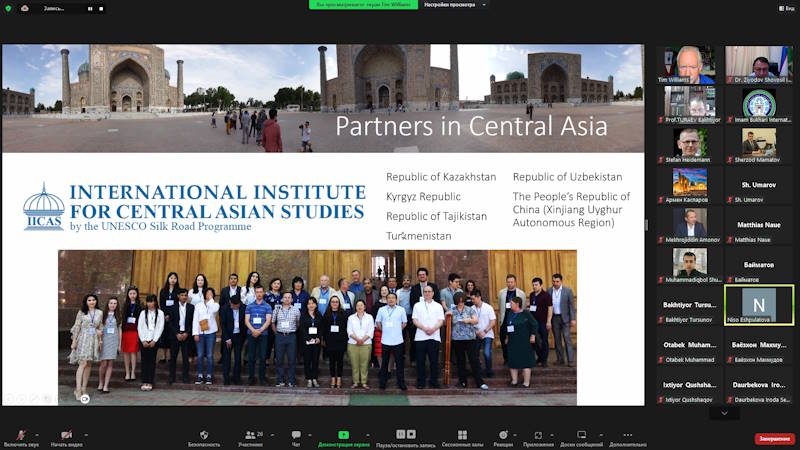Screen dimensions: 800x450
Task: Click 'Republic of Kazakhstan' text on slide
Action: pyautogui.click(x=441, y=177)
